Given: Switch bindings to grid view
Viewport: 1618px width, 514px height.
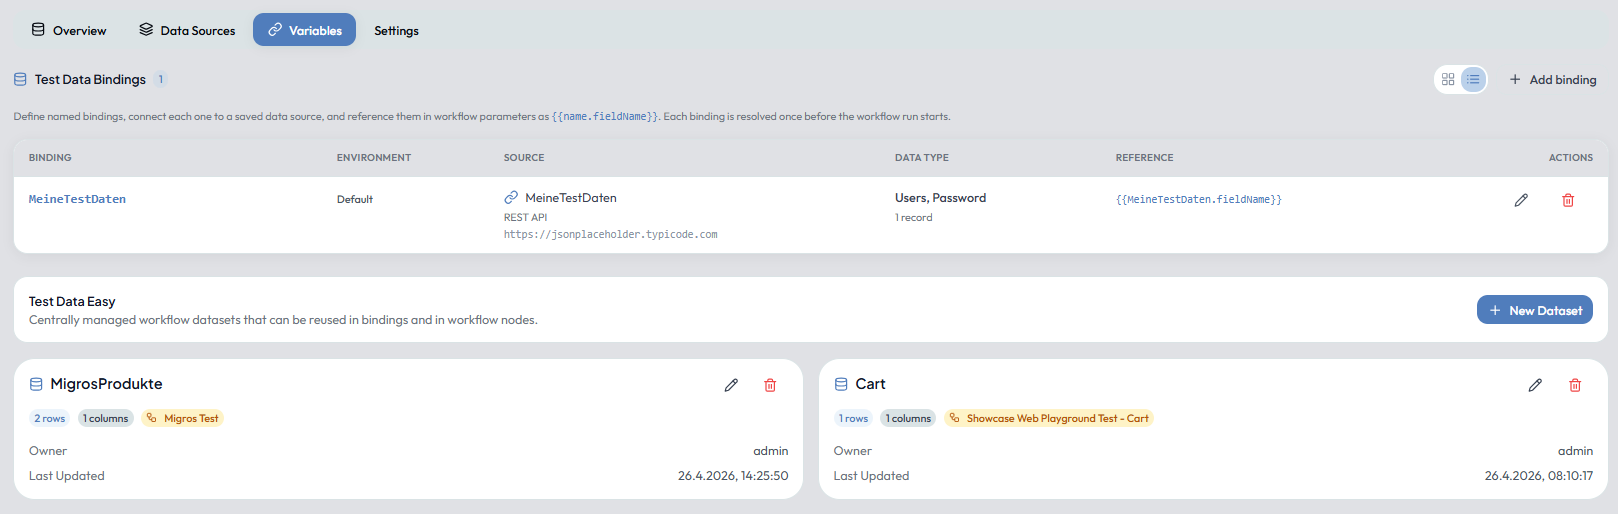Looking at the screenshot, I should [1448, 79].
